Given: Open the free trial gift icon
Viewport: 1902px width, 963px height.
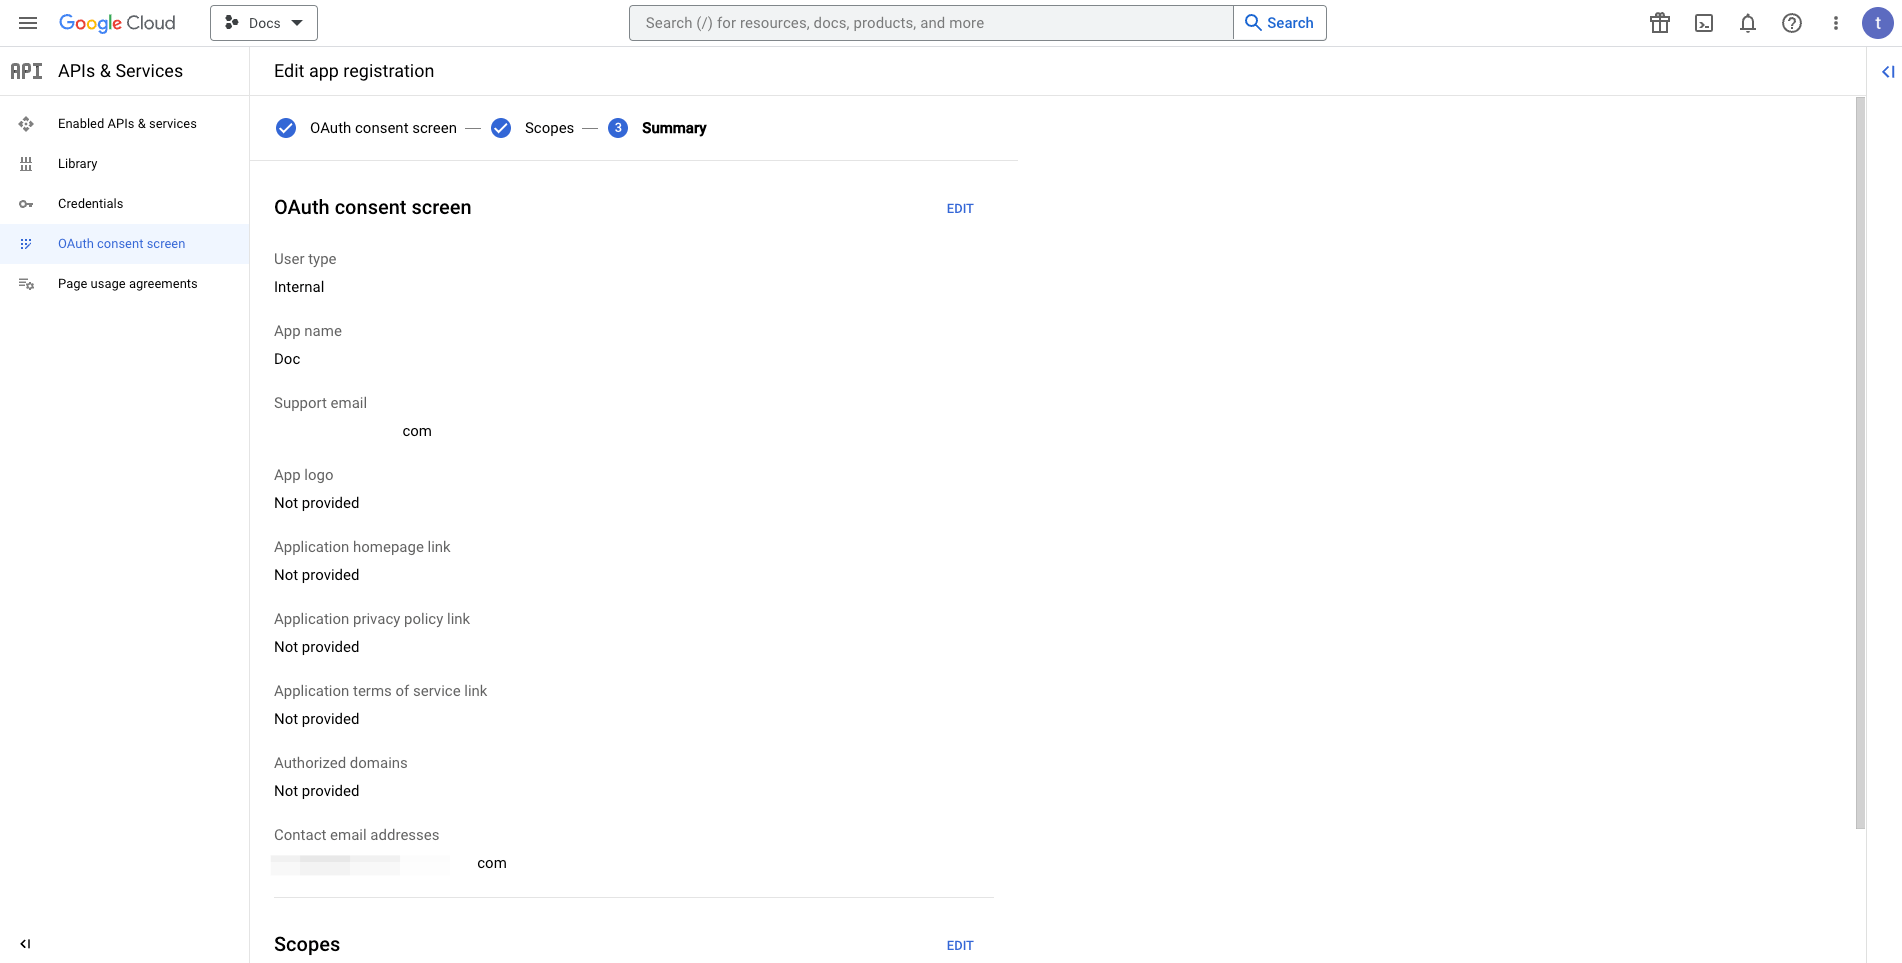Looking at the screenshot, I should coord(1660,23).
